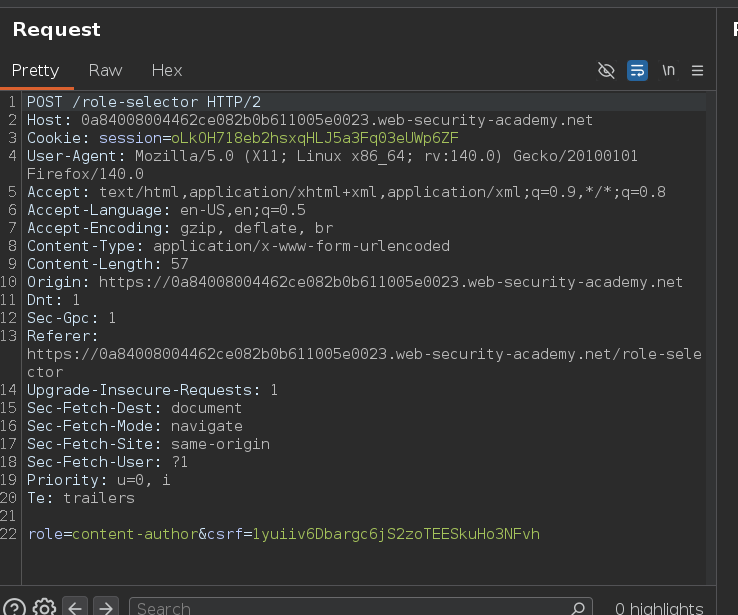This screenshot has width=738, height=615.
Task: Click the Sec-Fetch-User: ?1 line
Action: 107,462
